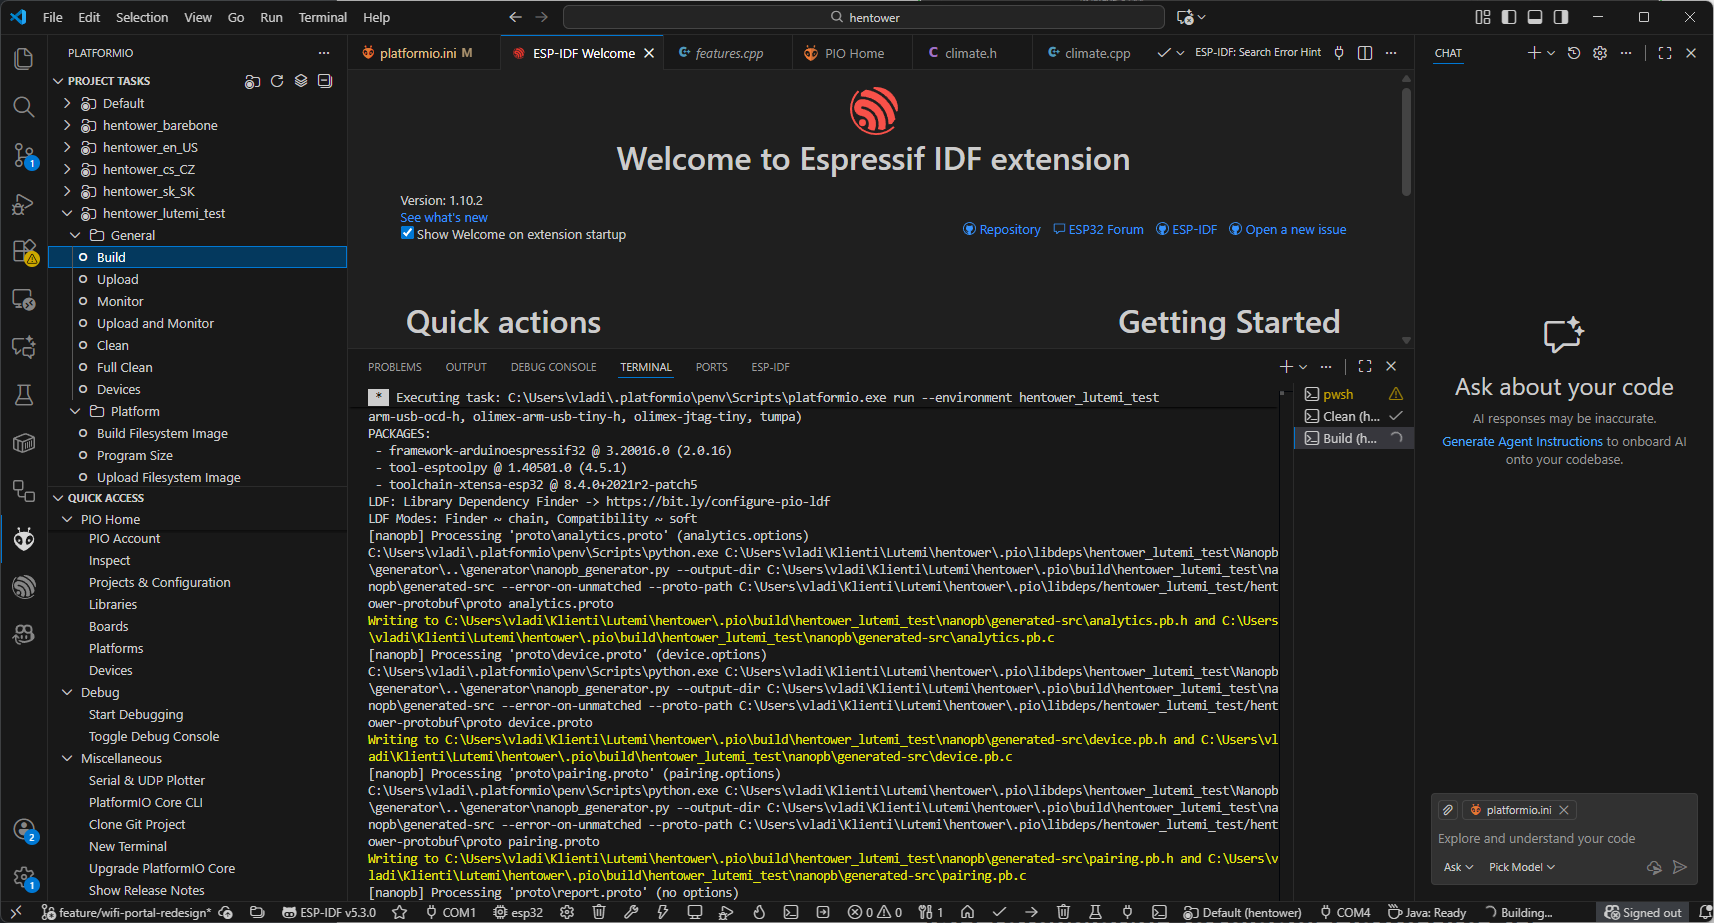1714x923 pixels.
Task: Open the Explorer view icon
Action: (24, 59)
